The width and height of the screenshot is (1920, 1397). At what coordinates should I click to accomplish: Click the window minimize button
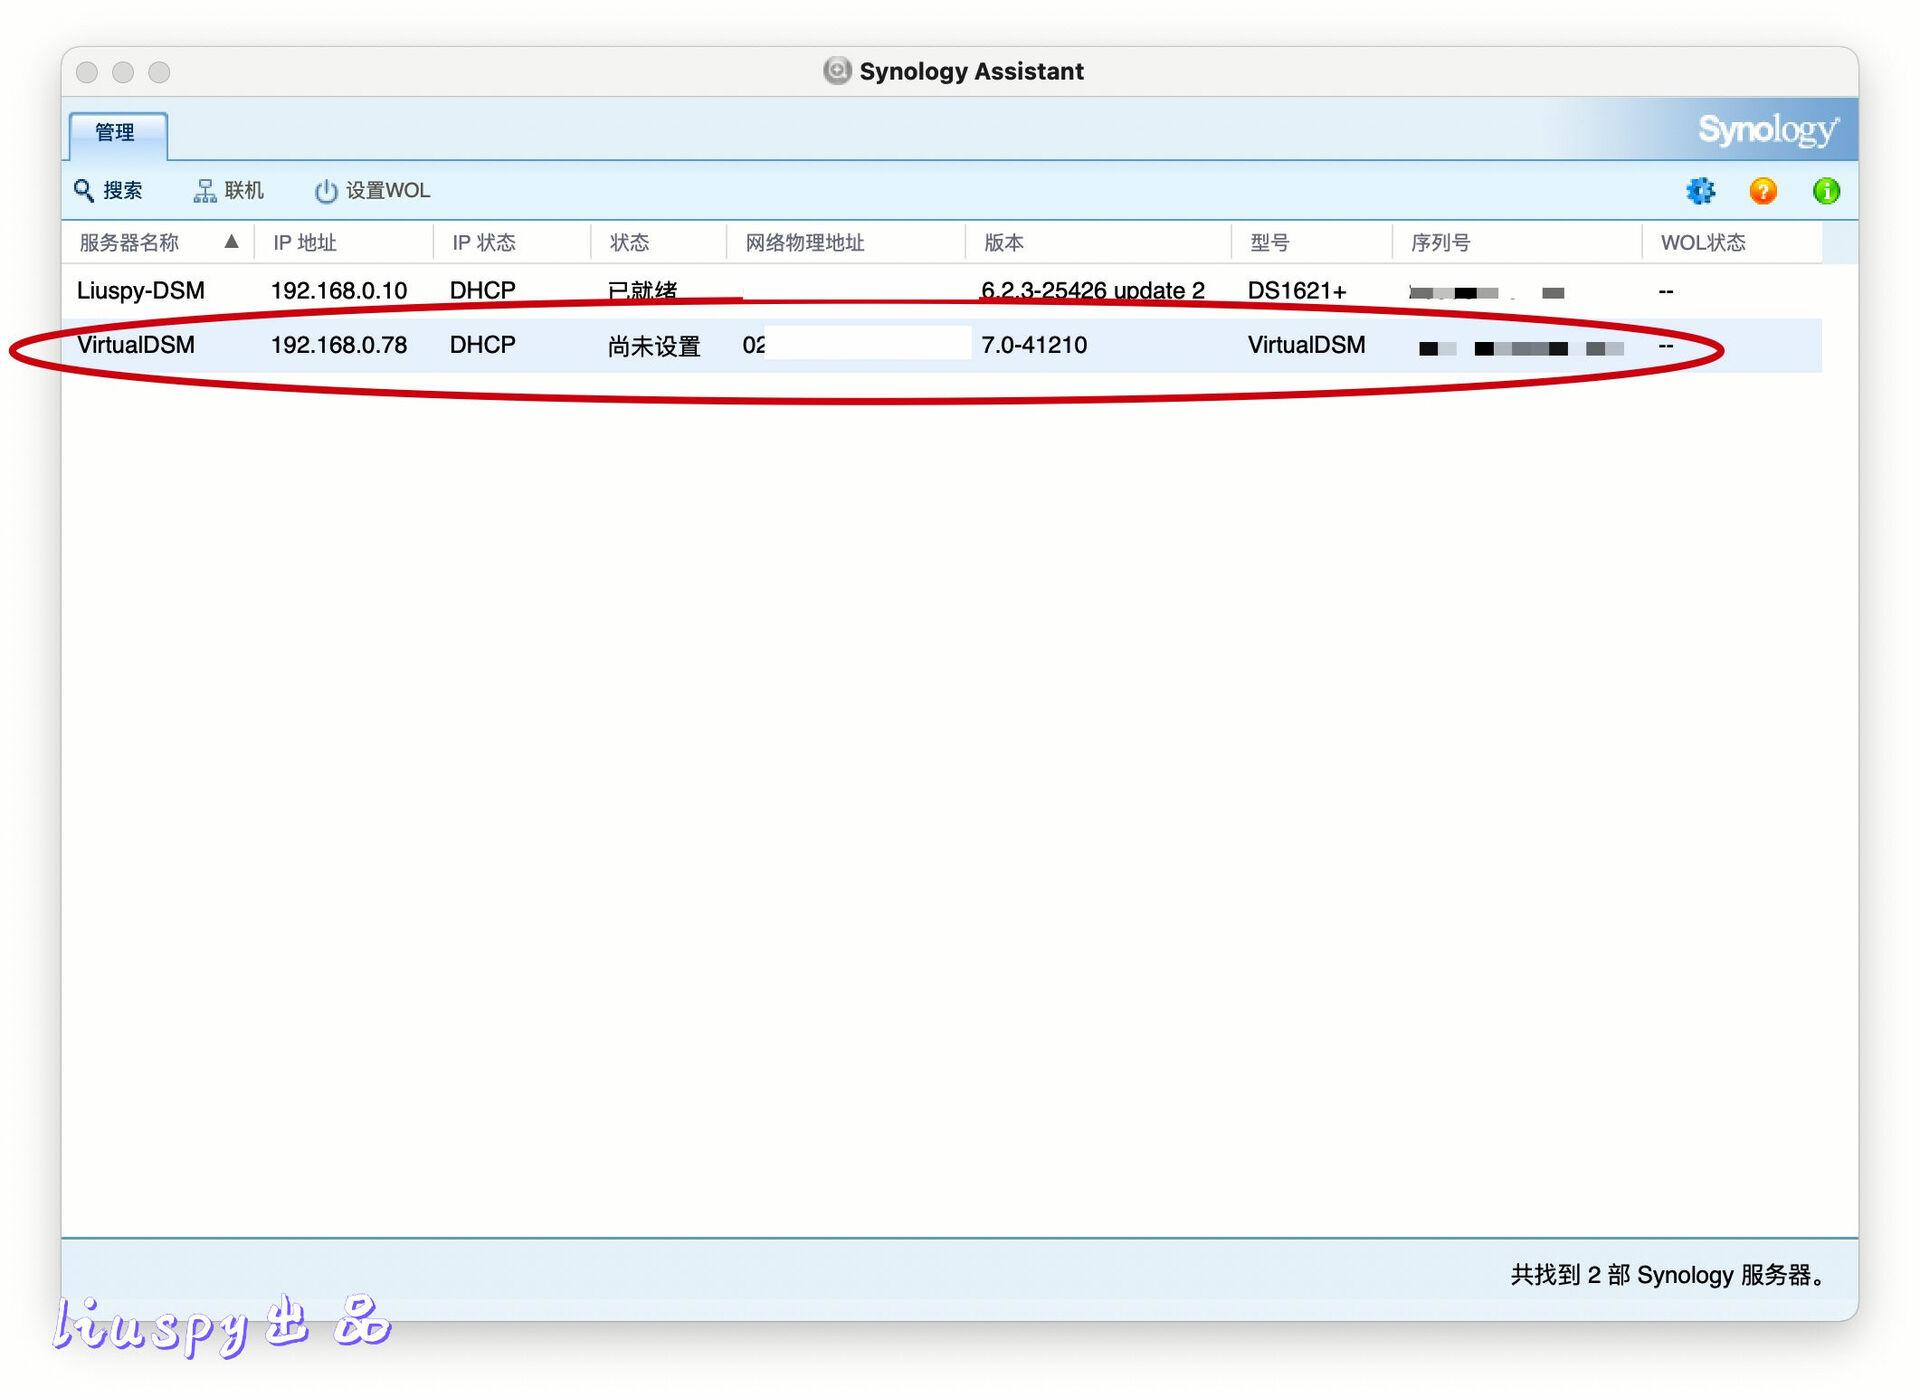click(x=123, y=72)
